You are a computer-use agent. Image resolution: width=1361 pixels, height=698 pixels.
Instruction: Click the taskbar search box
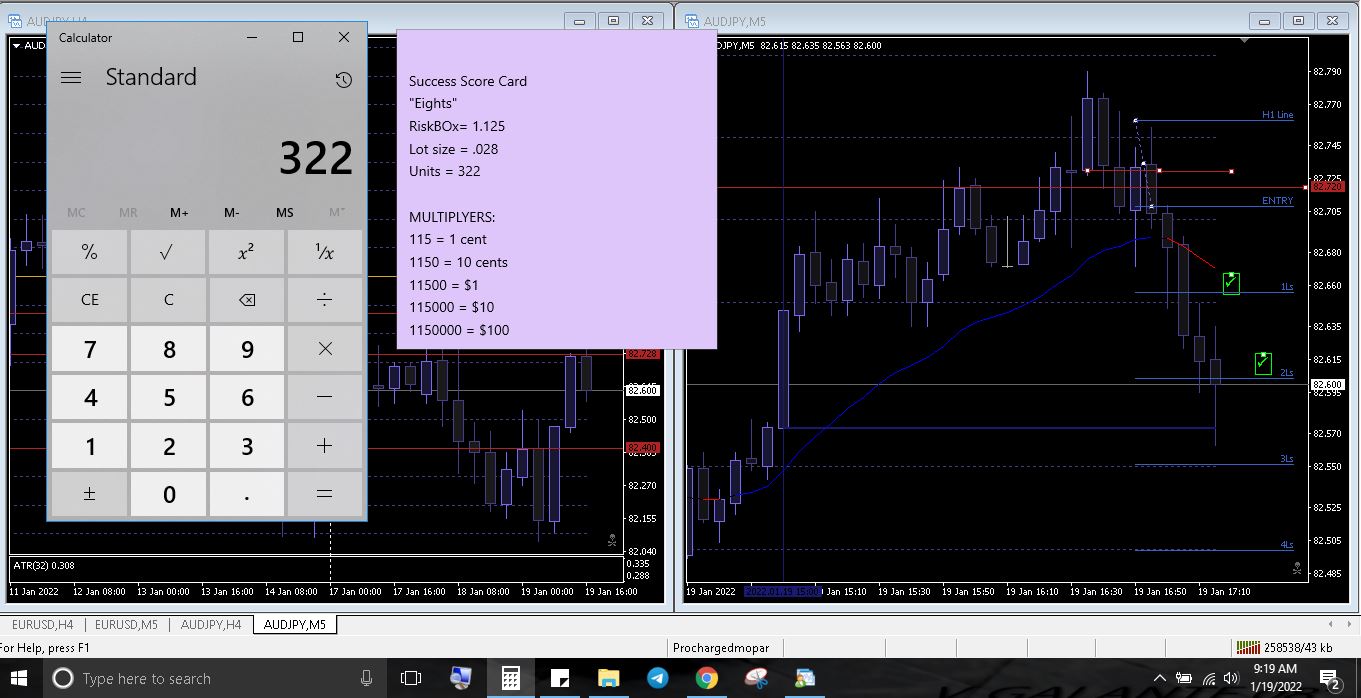(212, 679)
